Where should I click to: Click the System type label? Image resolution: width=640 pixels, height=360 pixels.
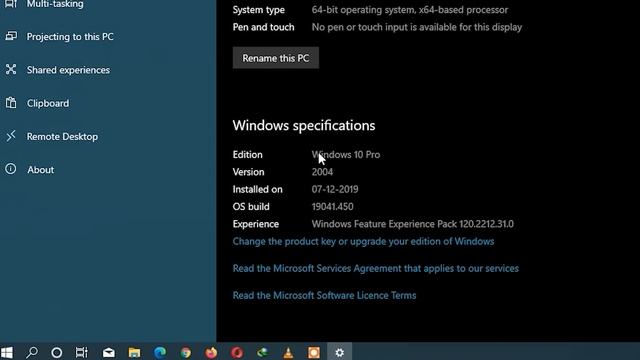[x=259, y=10]
